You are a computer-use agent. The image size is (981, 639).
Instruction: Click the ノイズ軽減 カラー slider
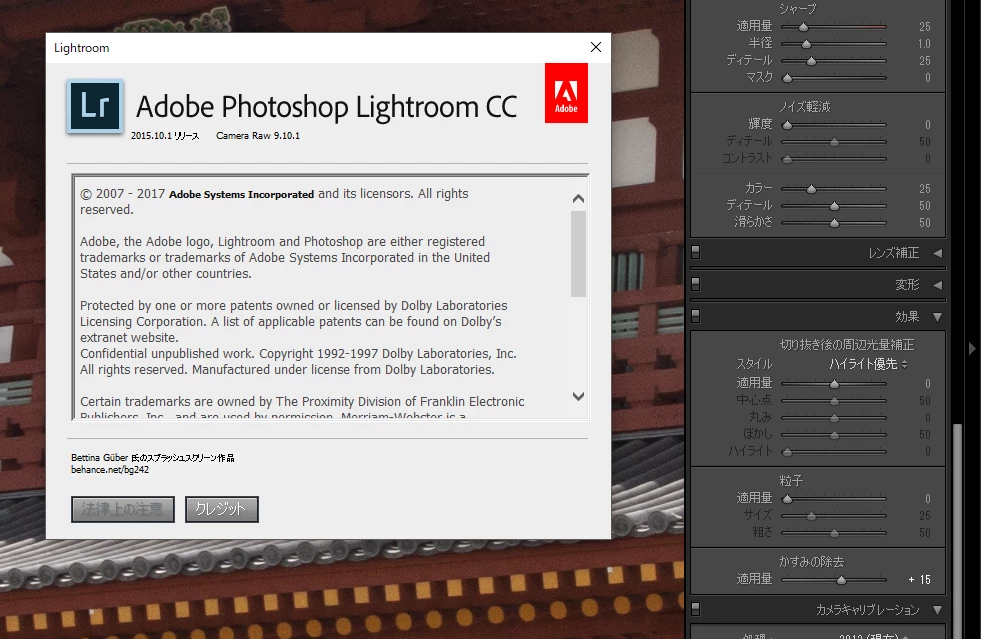(834, 188)
